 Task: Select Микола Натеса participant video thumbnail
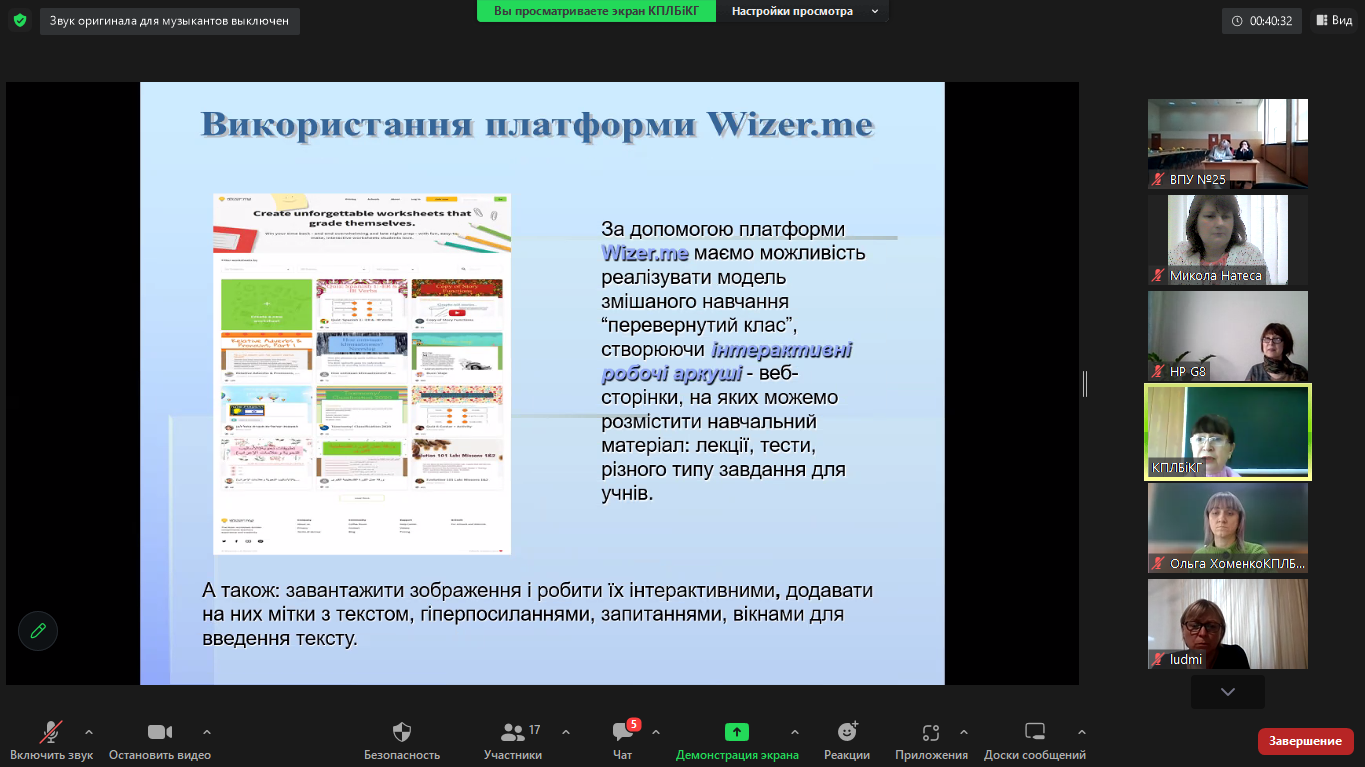point(1228,240)
